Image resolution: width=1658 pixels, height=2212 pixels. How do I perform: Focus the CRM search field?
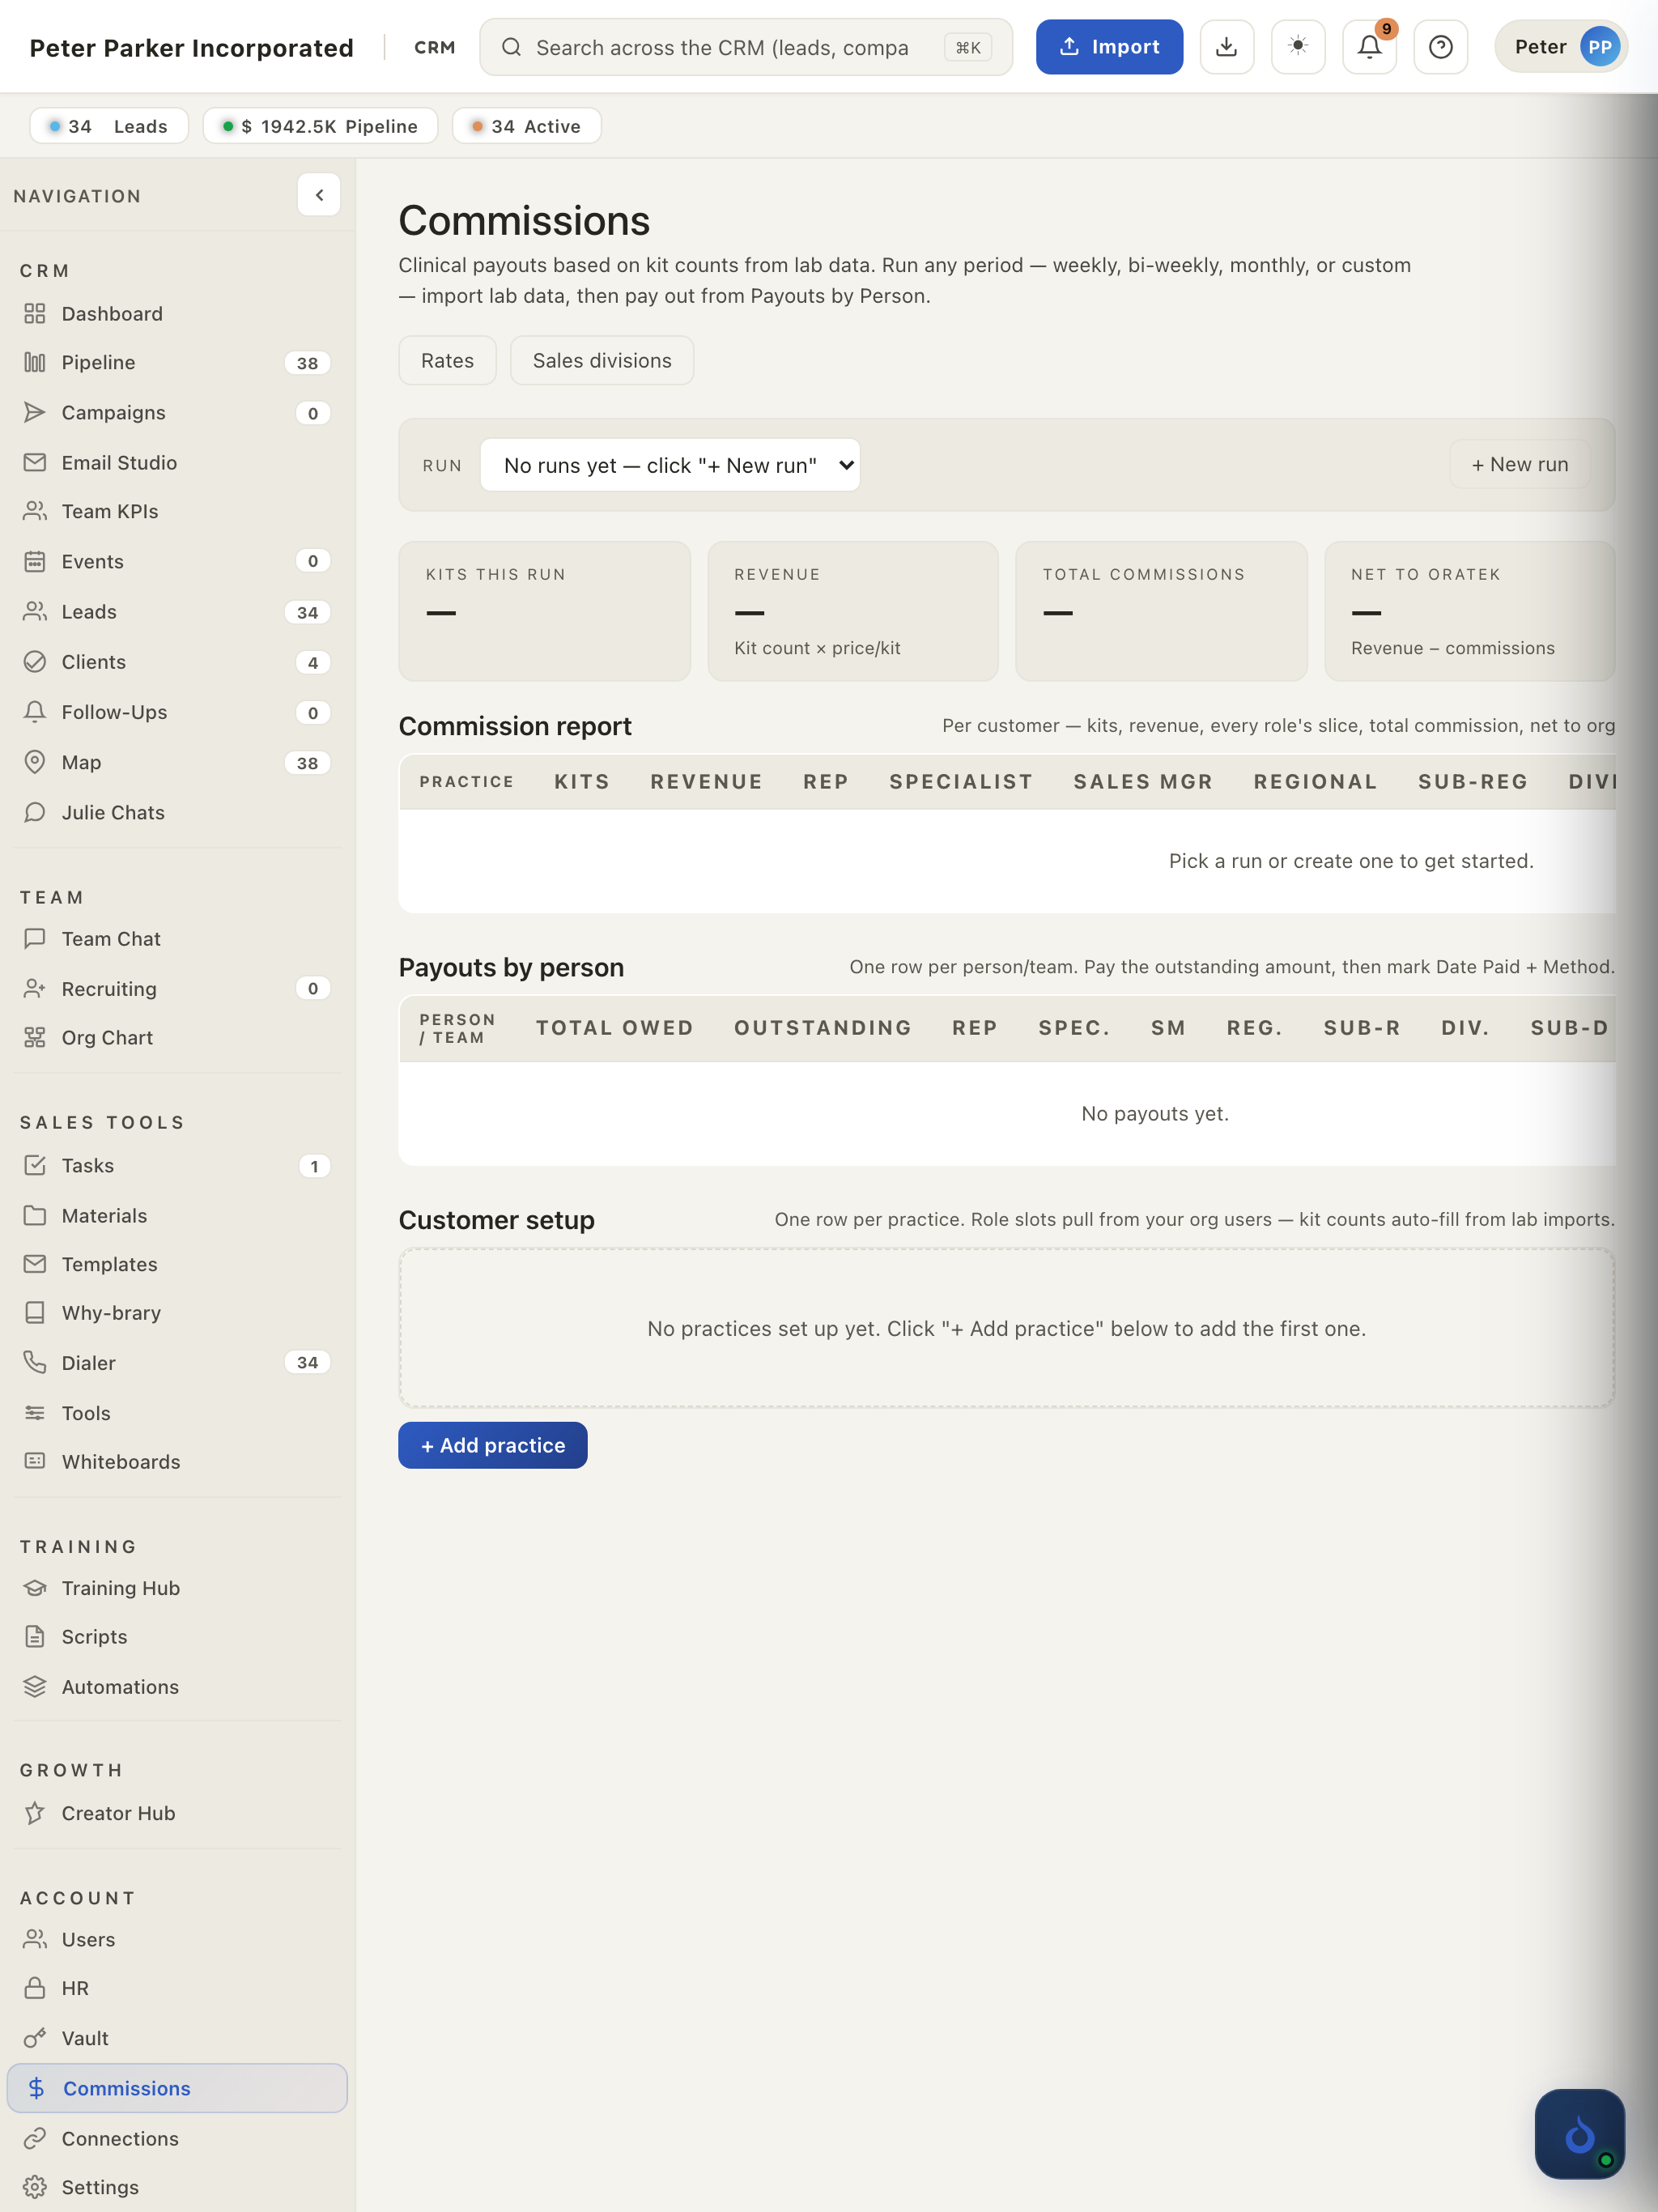pyautogui.click(x=745, y=47)
